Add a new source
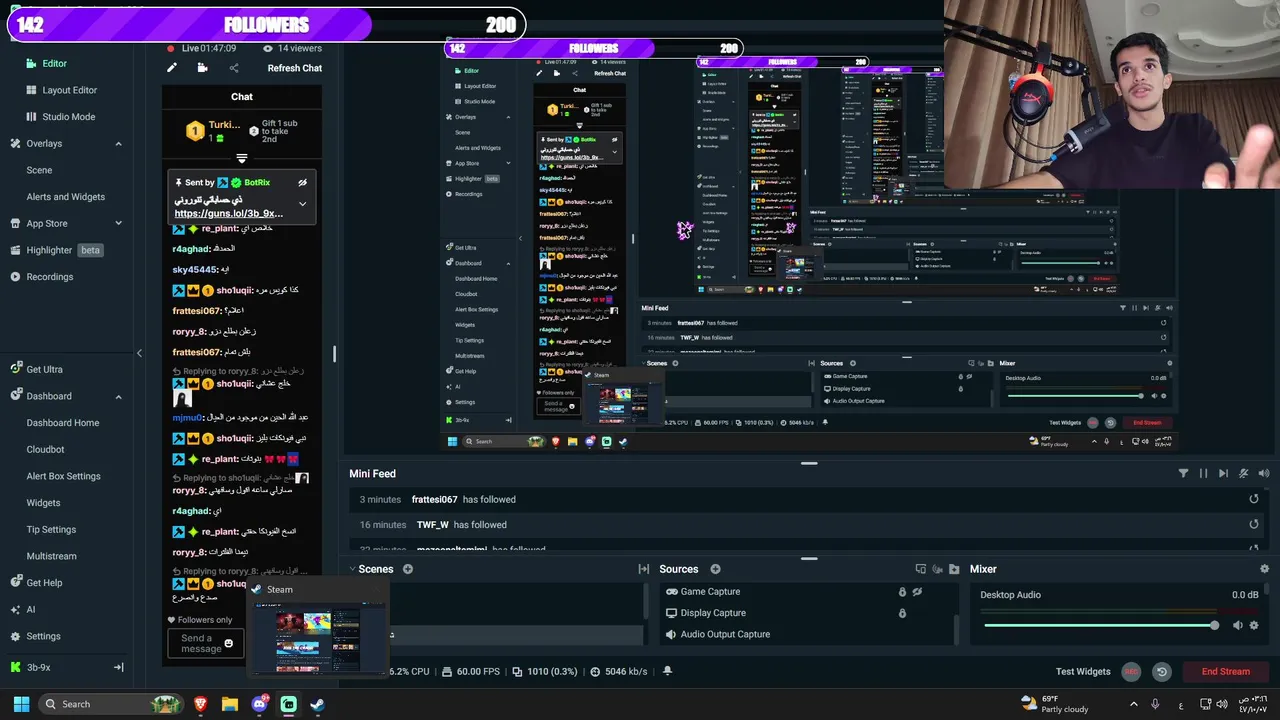Image resolution: width=1280 pixels, height=720 pixels. pyautogui.click(x=715, y=569)
